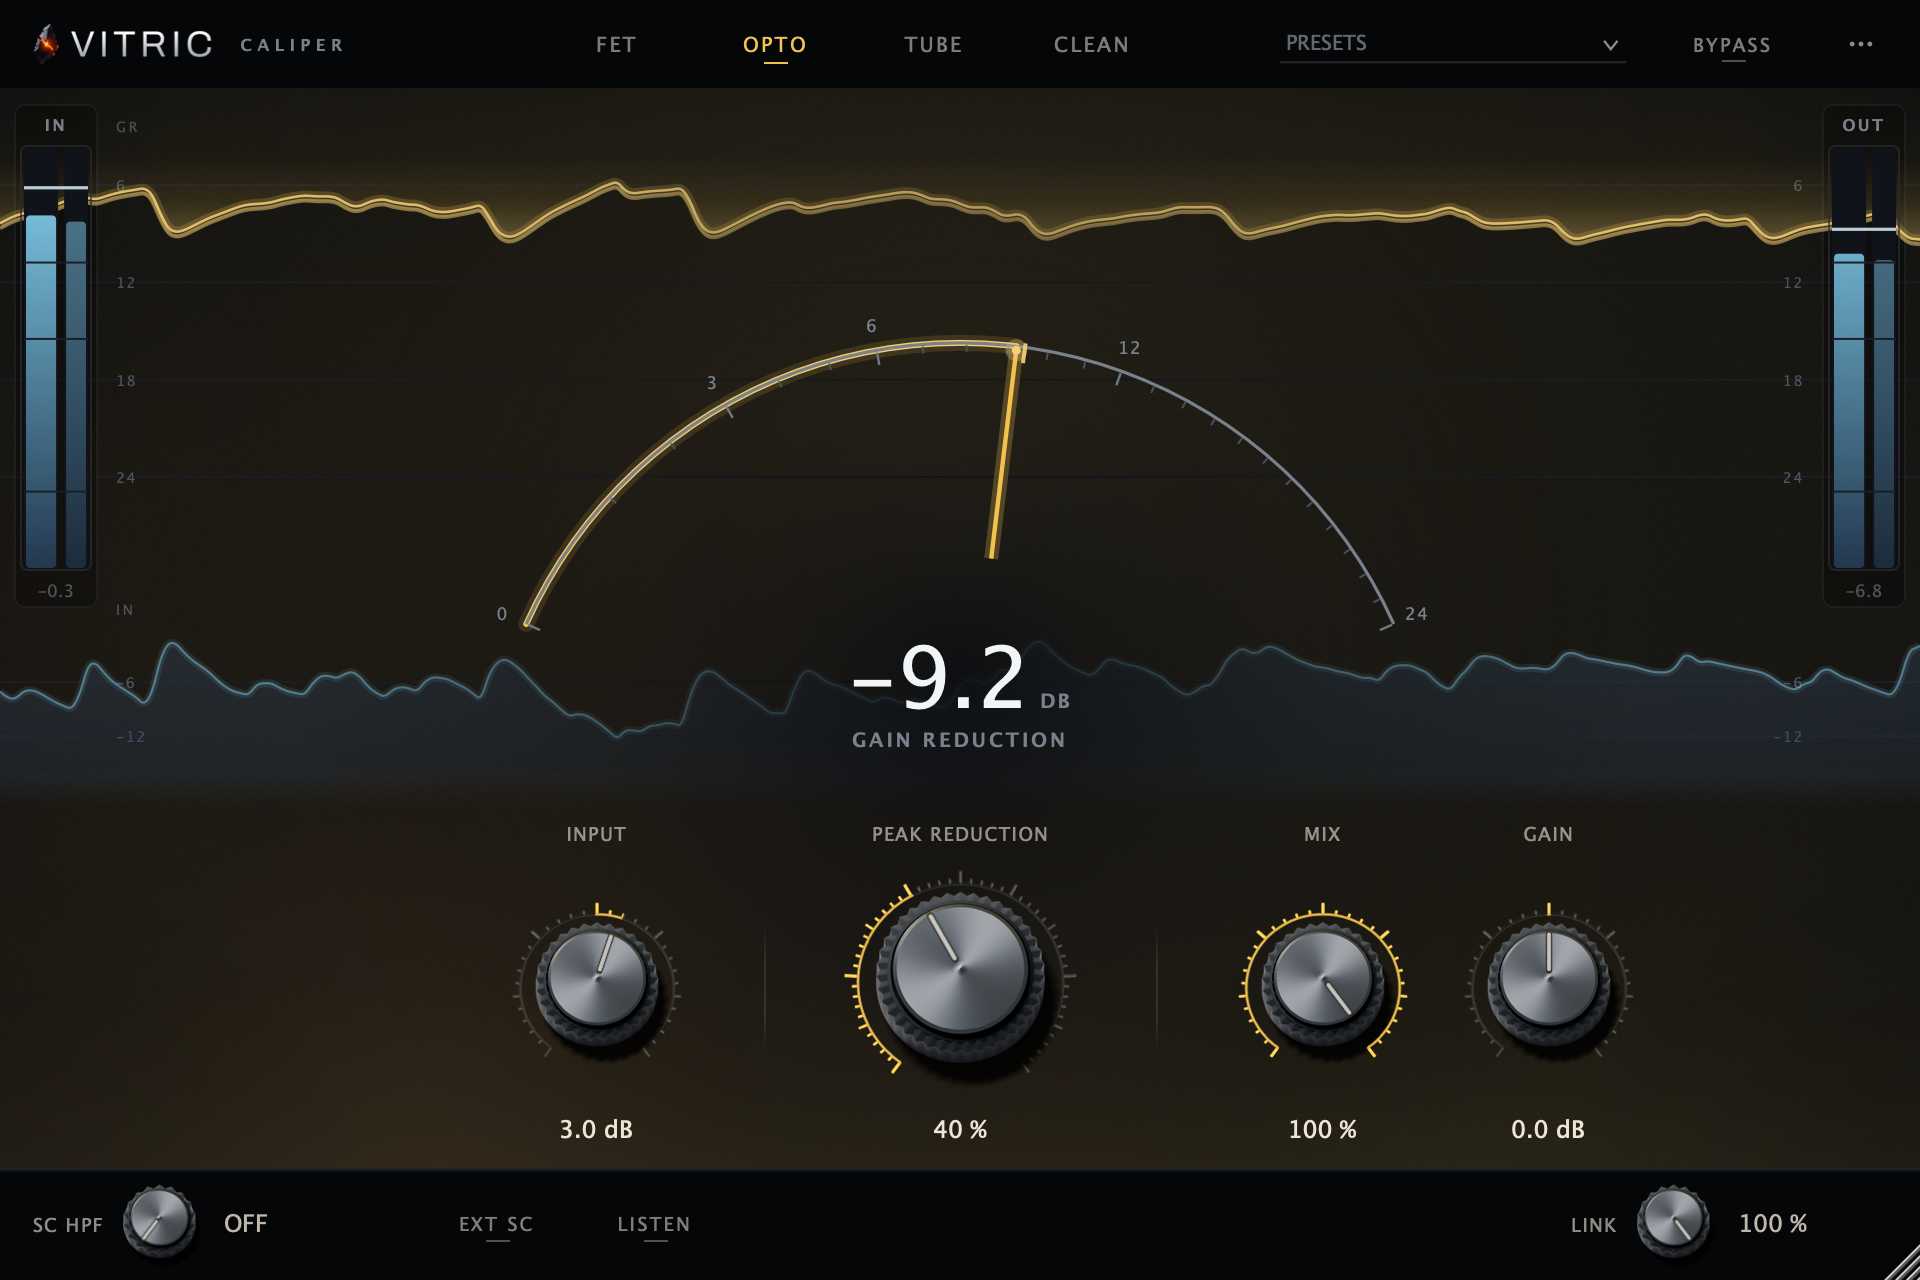Toggle the BYPASS switch
This screenshot has width=1920, height=1280.
pyautogui.click(x=1732, y=45)
